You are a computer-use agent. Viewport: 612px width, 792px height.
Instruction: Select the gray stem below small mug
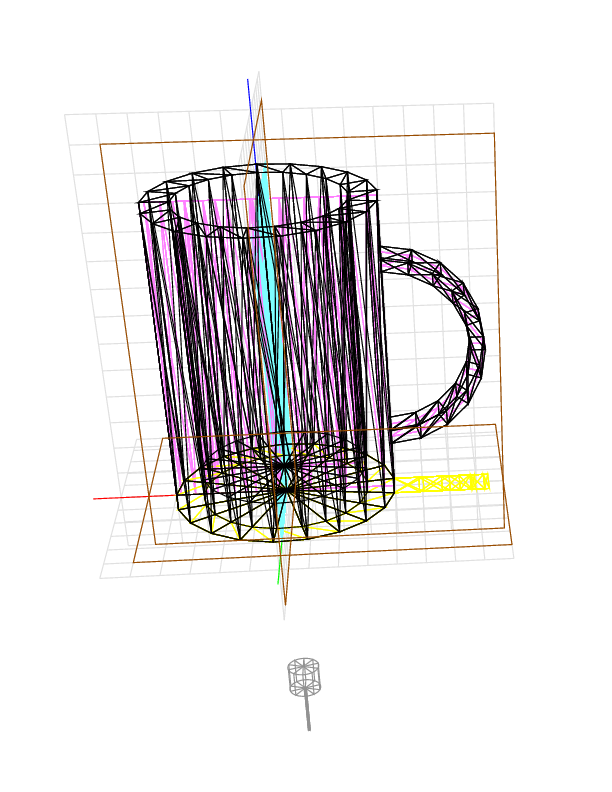click(307, 713)
